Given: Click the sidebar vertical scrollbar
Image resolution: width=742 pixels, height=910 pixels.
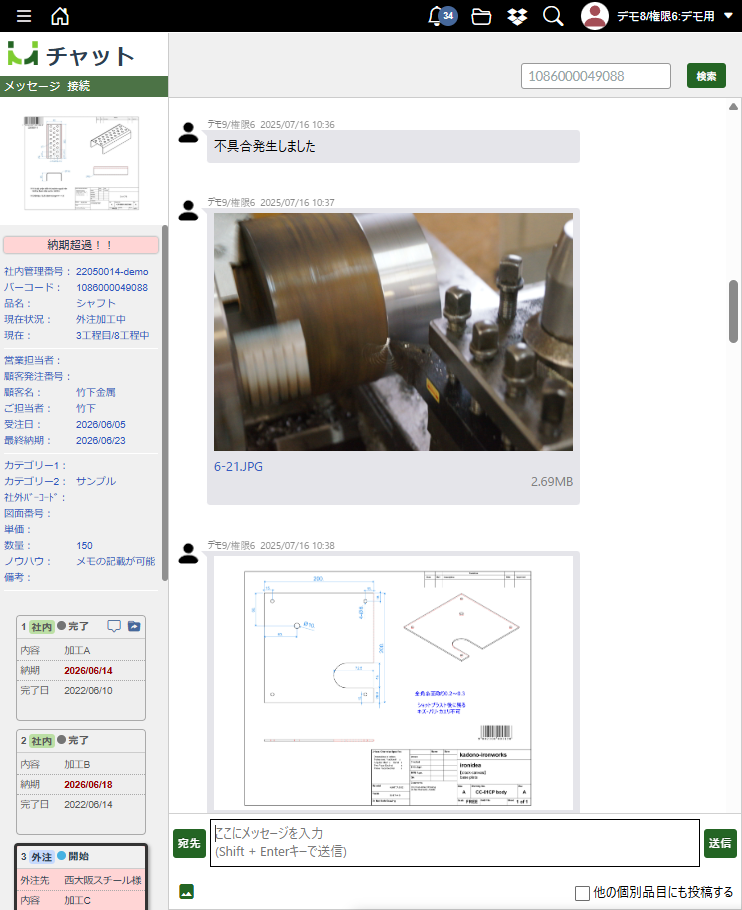Looking at the screenshot, I should pos(165,403).
